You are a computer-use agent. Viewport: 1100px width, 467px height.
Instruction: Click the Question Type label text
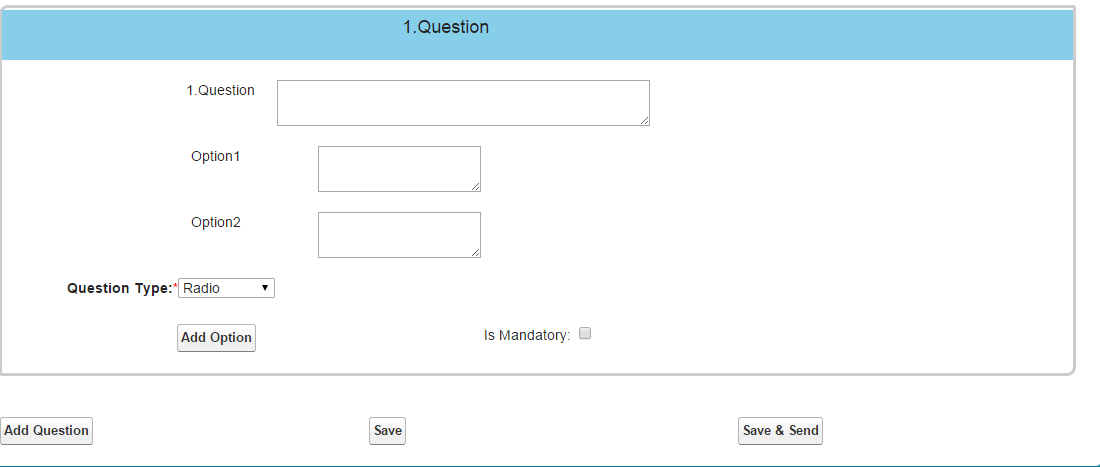tap(119, 288)
